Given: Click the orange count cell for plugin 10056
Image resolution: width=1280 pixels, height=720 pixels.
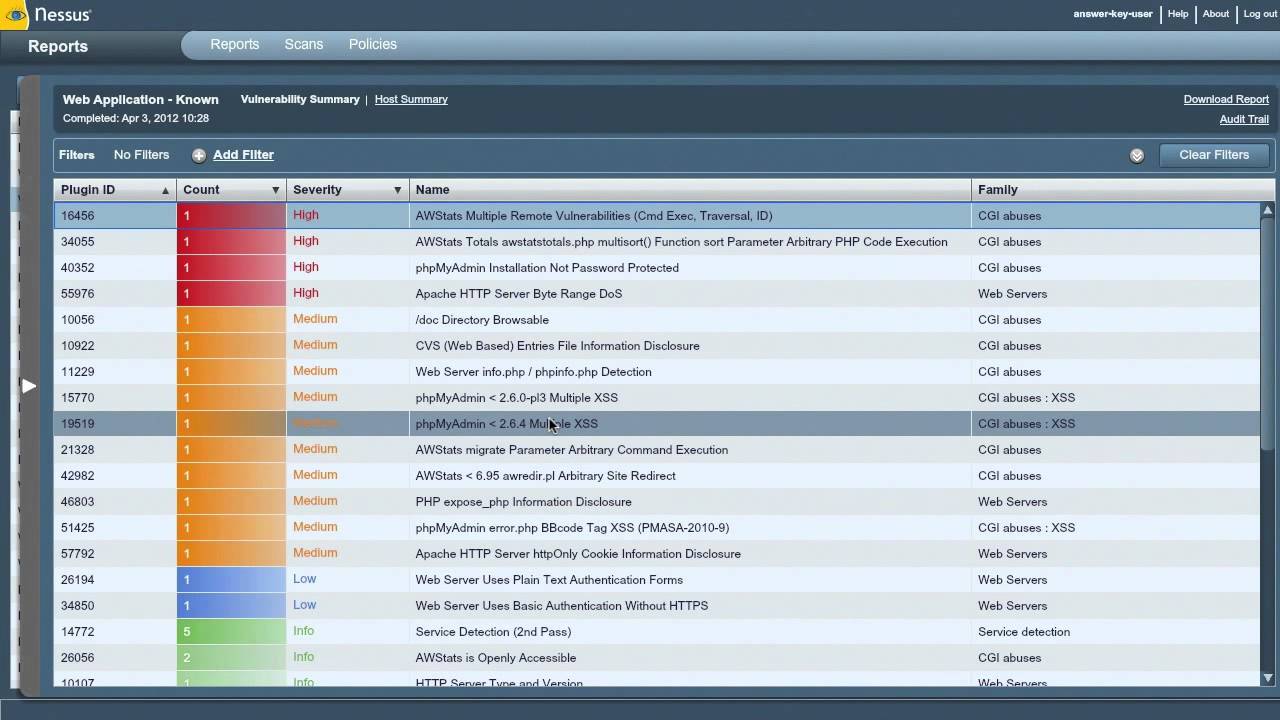Looking at the screenshot, I should 231,320.
